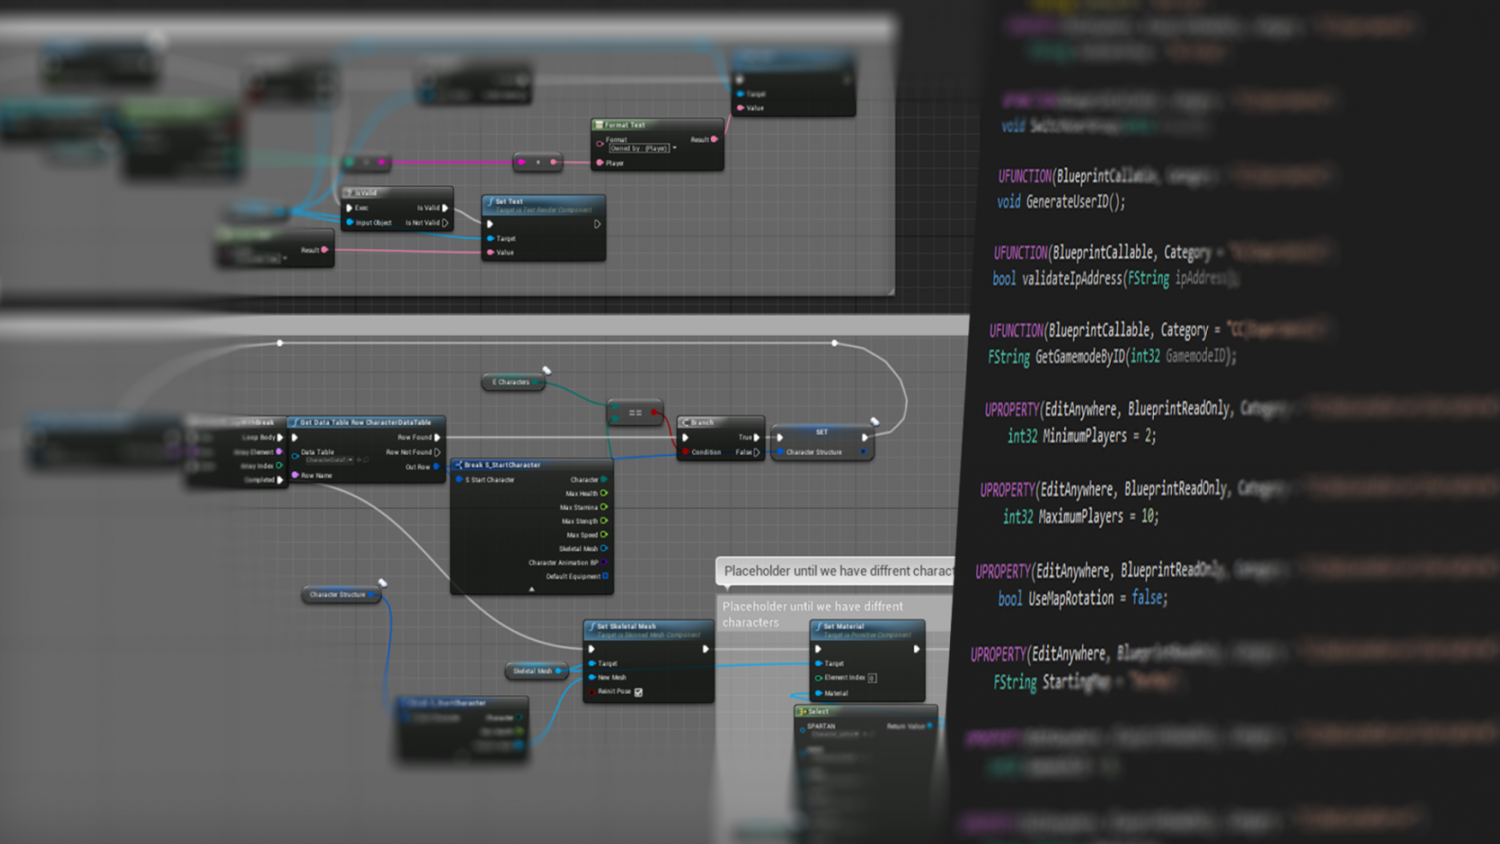Click the Character output pin on Break node
Image resolution: width=1500 pixels, height=844 pixels.
(604, 480)
